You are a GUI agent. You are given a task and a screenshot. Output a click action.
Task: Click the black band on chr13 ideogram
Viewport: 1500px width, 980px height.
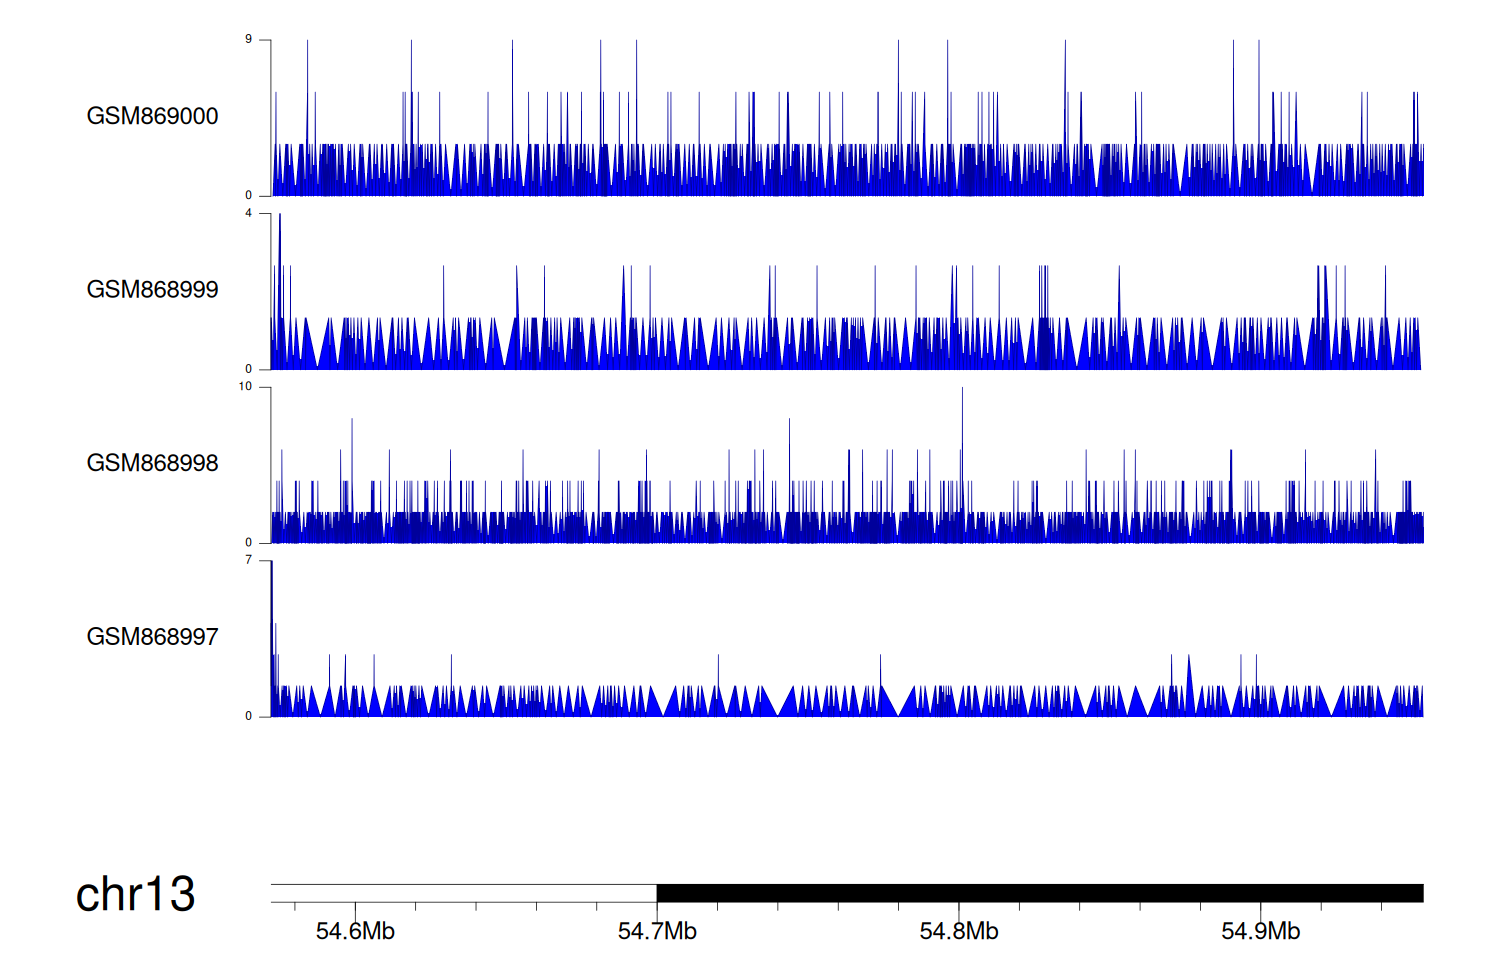point(1040,893)
